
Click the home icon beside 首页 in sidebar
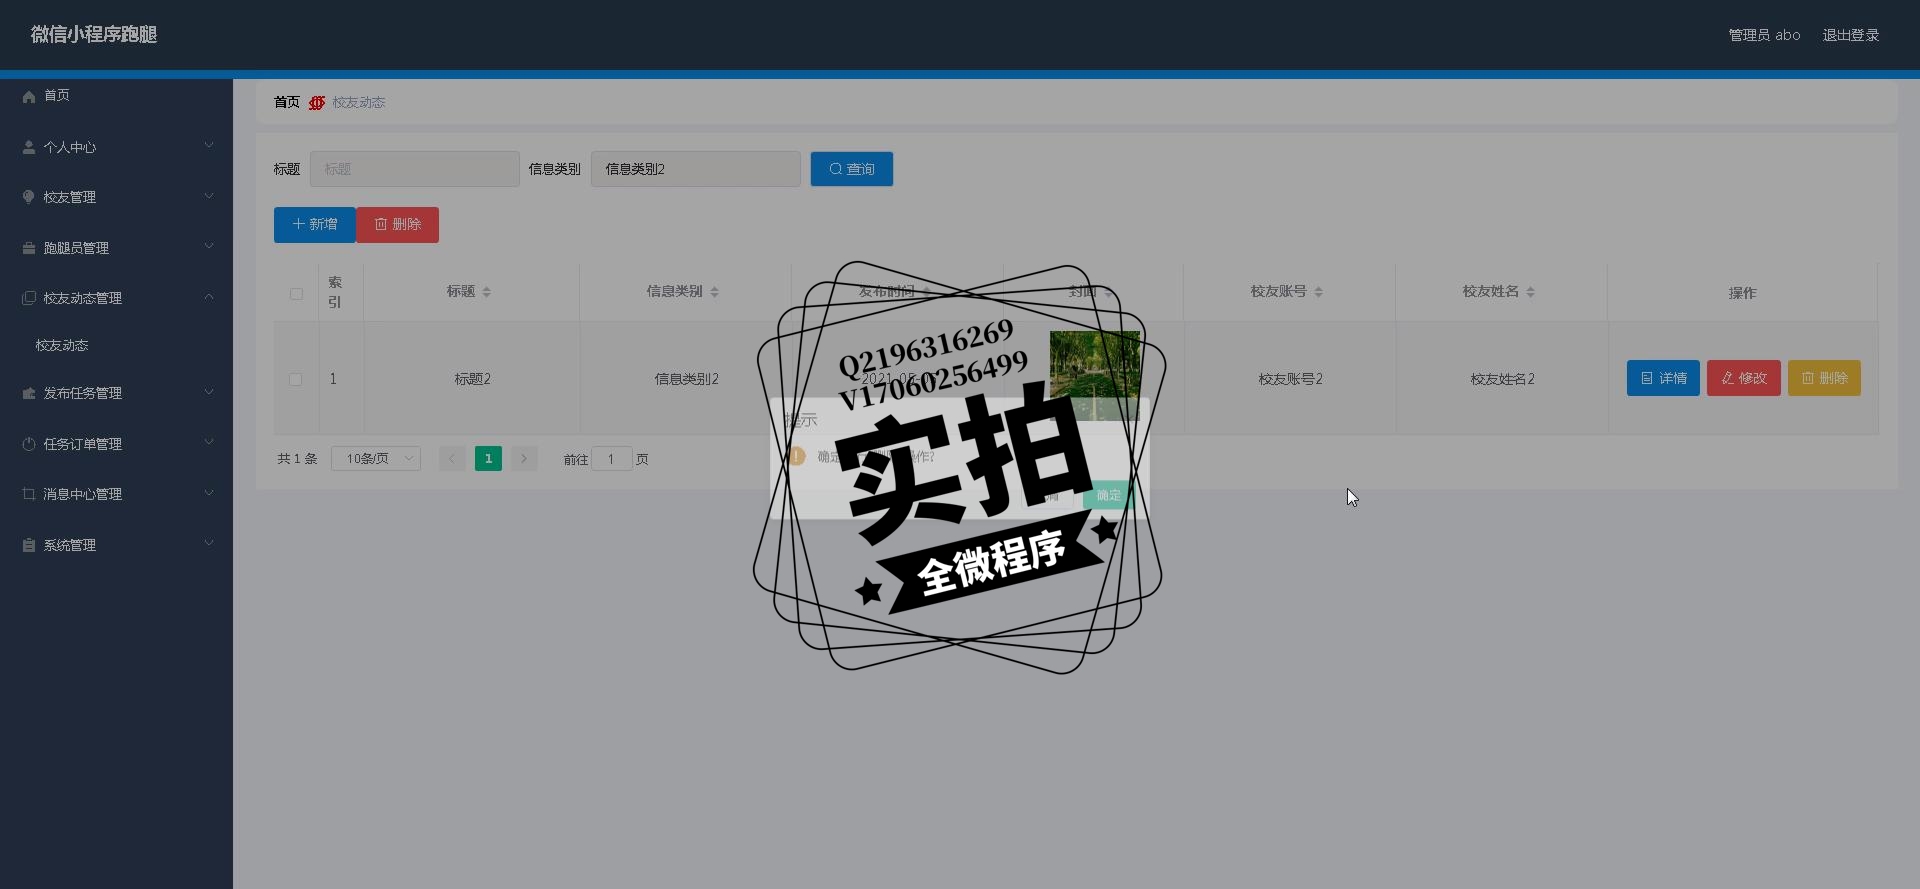click(x=29, y=96)
